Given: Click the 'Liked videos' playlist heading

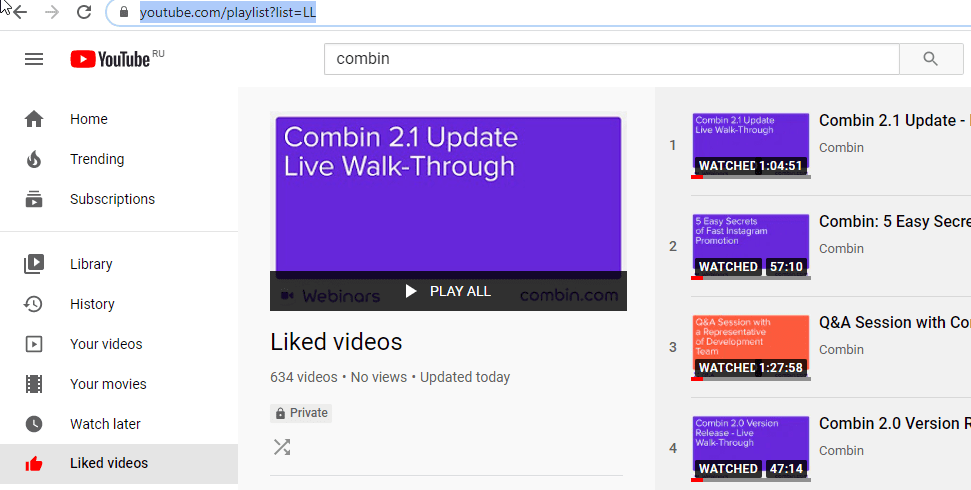Looking at the screenshot, I should tap(336, 342).
